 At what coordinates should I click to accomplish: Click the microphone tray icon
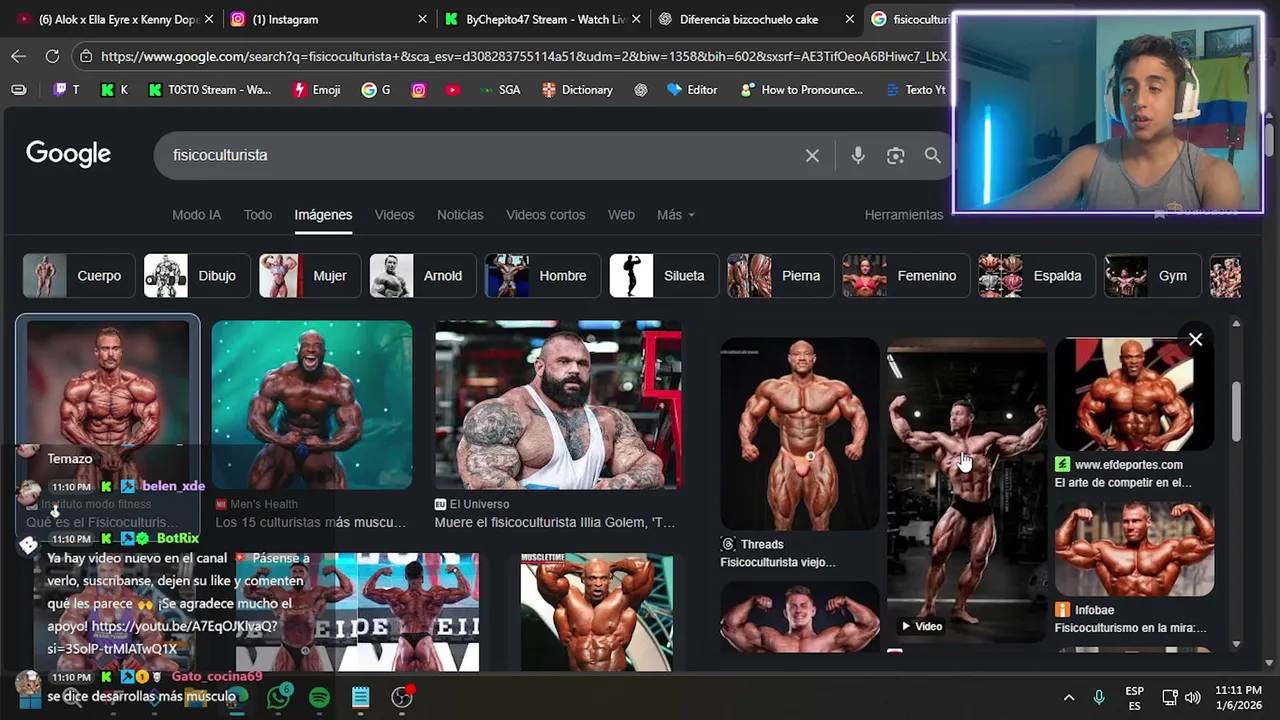pos(1098,697)
